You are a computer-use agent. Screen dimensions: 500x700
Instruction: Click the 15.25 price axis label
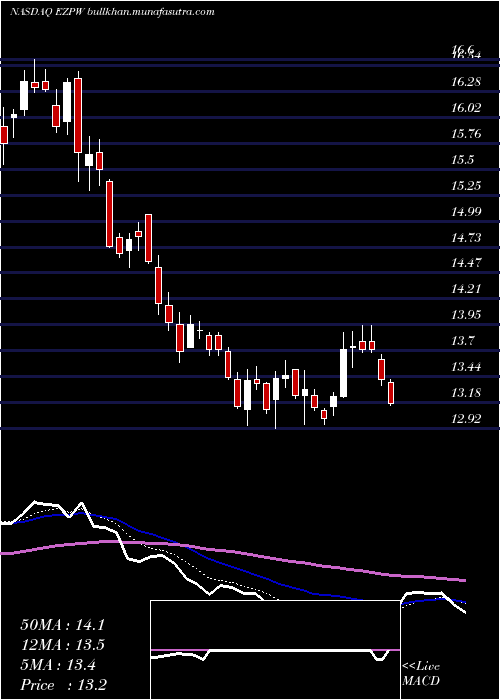click(x=466, y=186)
